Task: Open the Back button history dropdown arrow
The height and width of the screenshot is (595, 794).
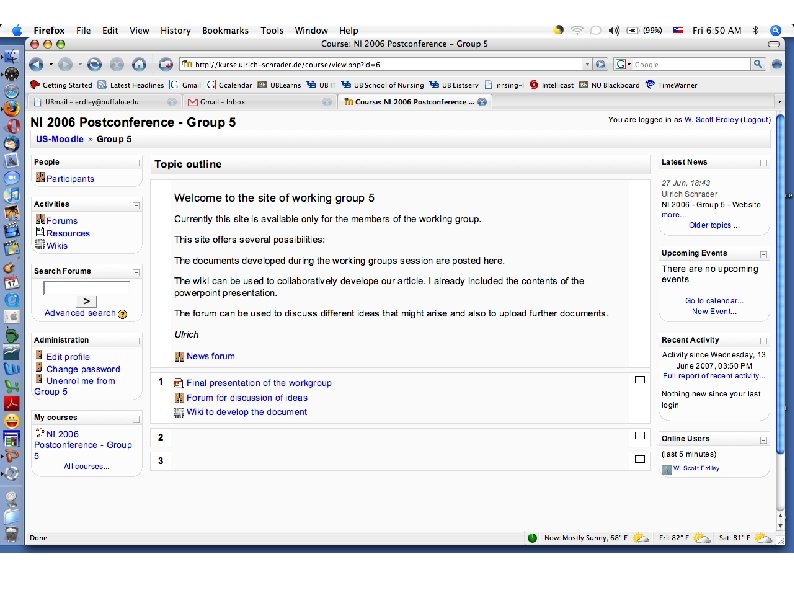Action: [x=51, y=64]
